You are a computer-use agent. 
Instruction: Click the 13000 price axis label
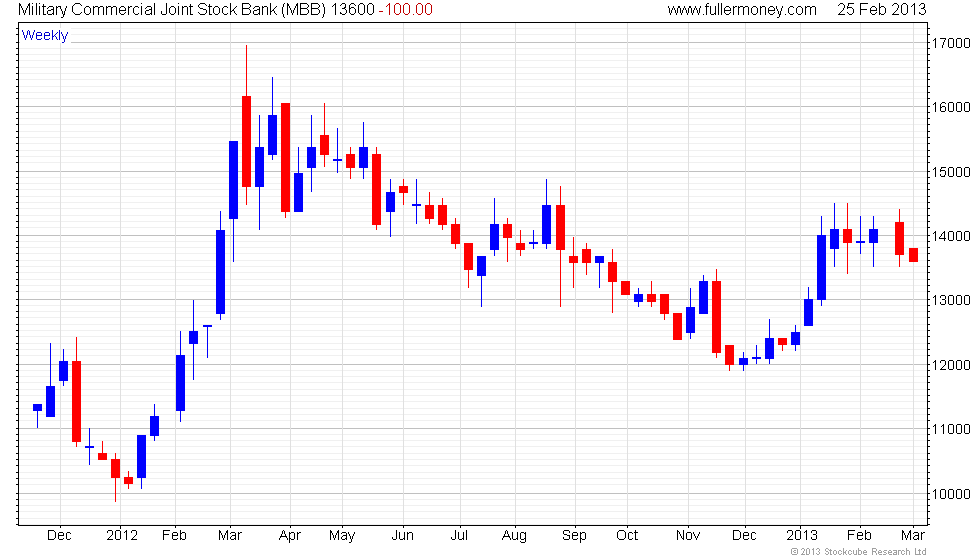[951, 300]
